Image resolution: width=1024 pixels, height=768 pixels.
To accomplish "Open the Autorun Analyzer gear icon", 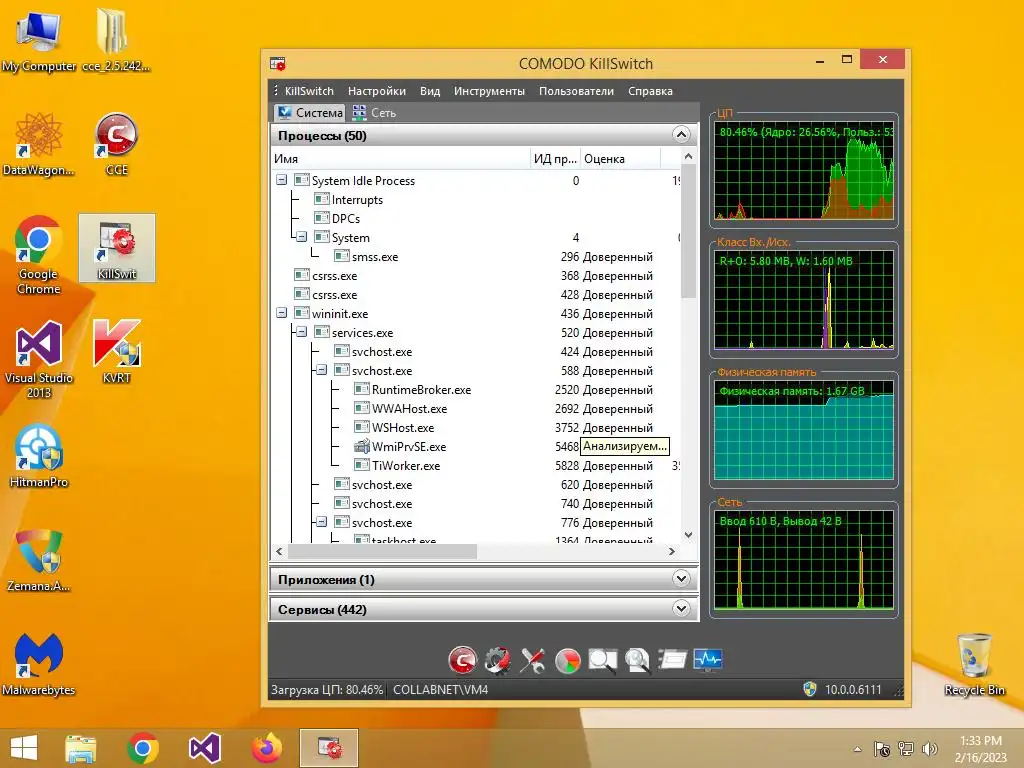I will pyautogui.click(x=498, y=660).
